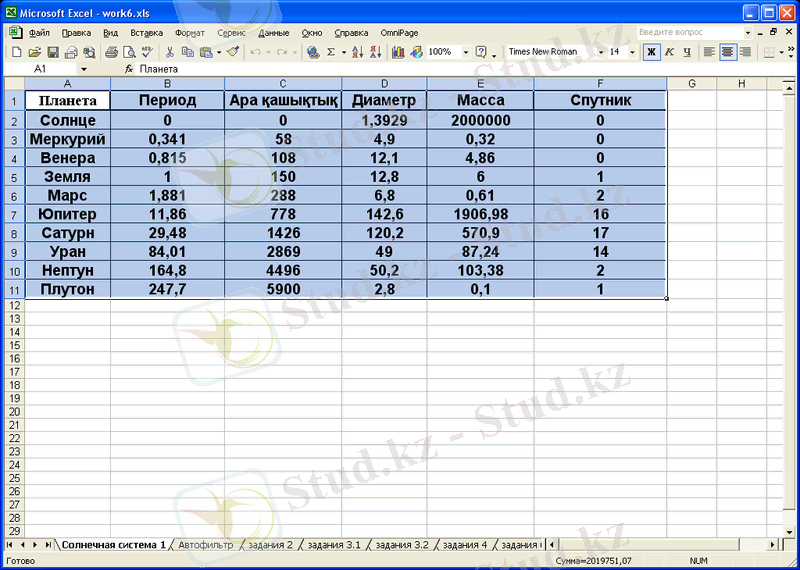The image size is (800, 570).
Task: Click the Cut scissors icon
Action: coord(170,52)
